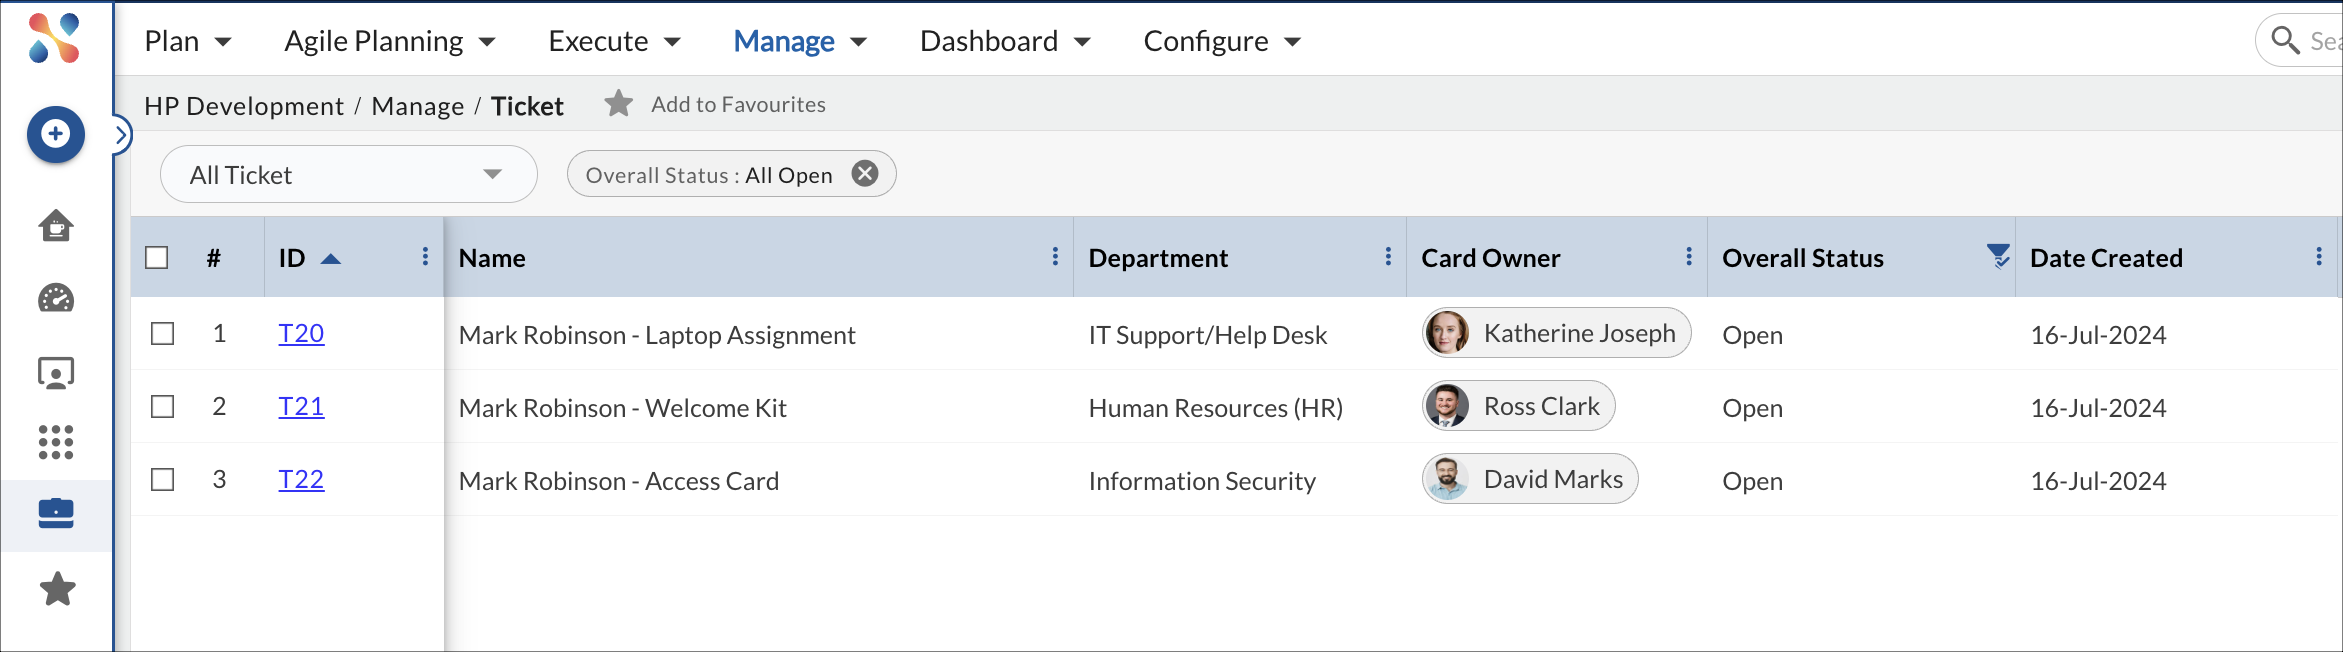Image resolution: width=2343 pixels, height=652 pixels.
Task: Click the sidebar grid apps icon
Action: click(x=56, y=442)
